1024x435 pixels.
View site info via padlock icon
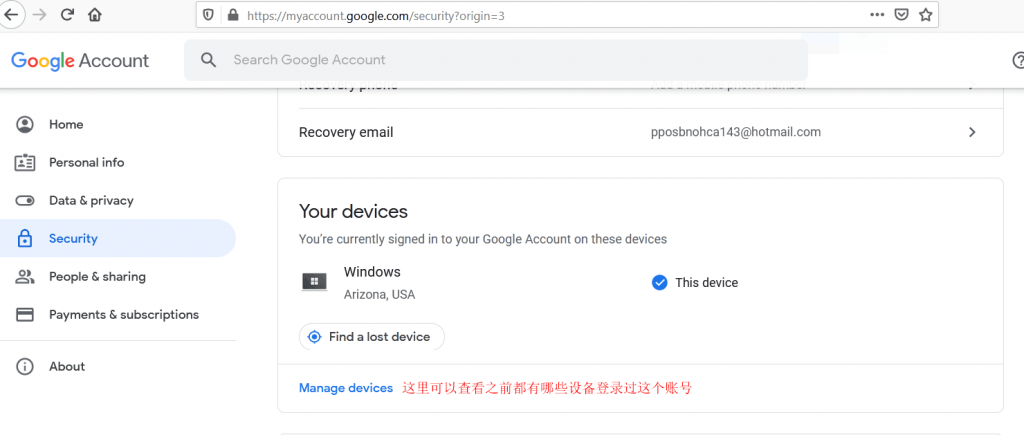[x=232, y=15]
